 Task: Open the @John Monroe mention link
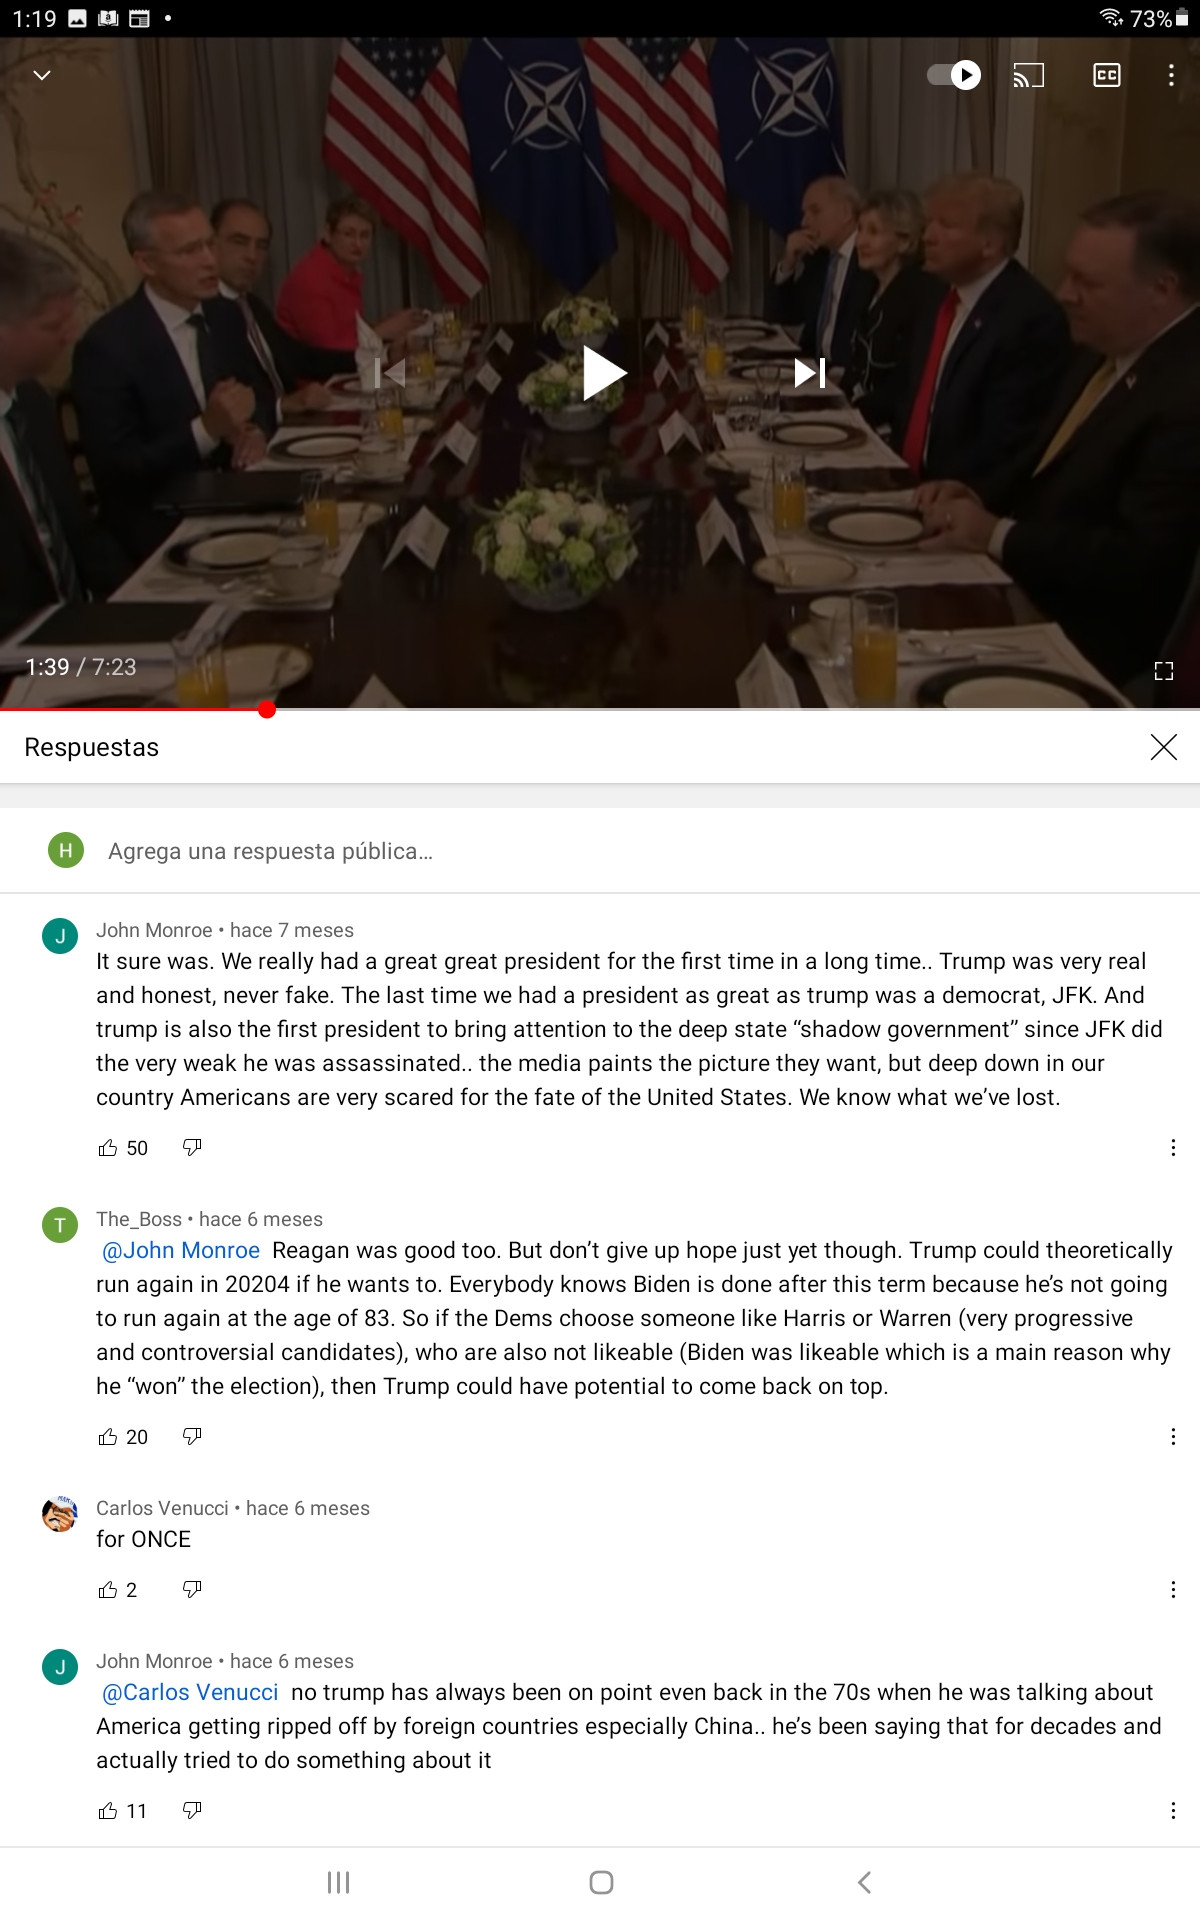[181, 1250]
